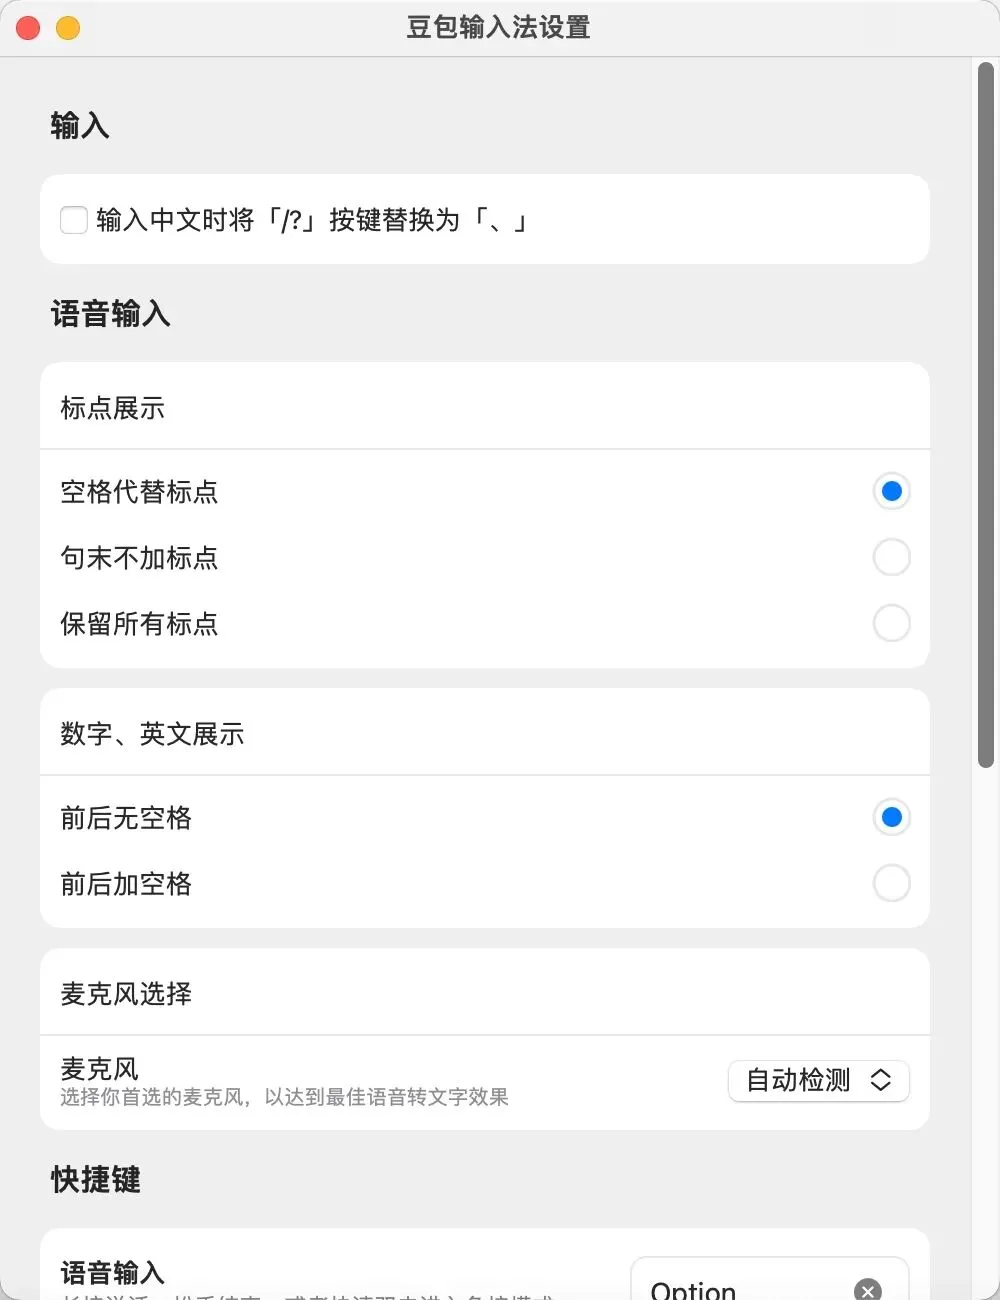Click the vertical scrollbar thumb
The image size is (1000, 1300).
pos(985,415)
